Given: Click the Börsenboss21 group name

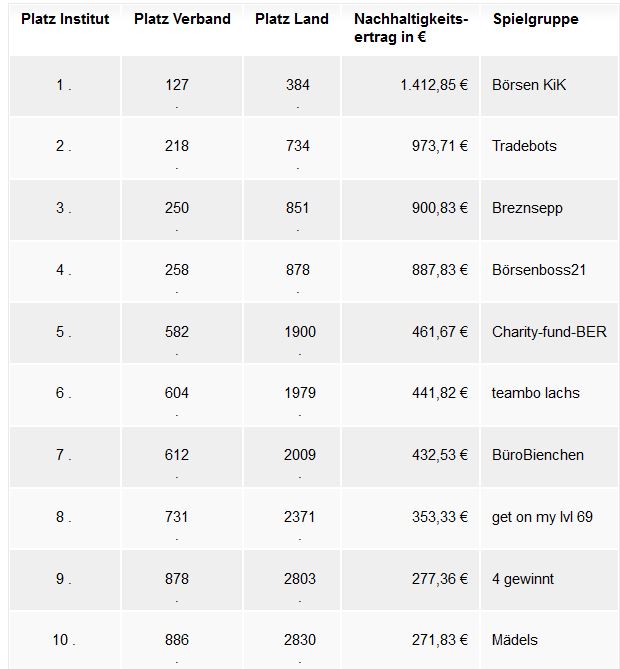Looking at the screenshot, I should click(x=538, y=270).
